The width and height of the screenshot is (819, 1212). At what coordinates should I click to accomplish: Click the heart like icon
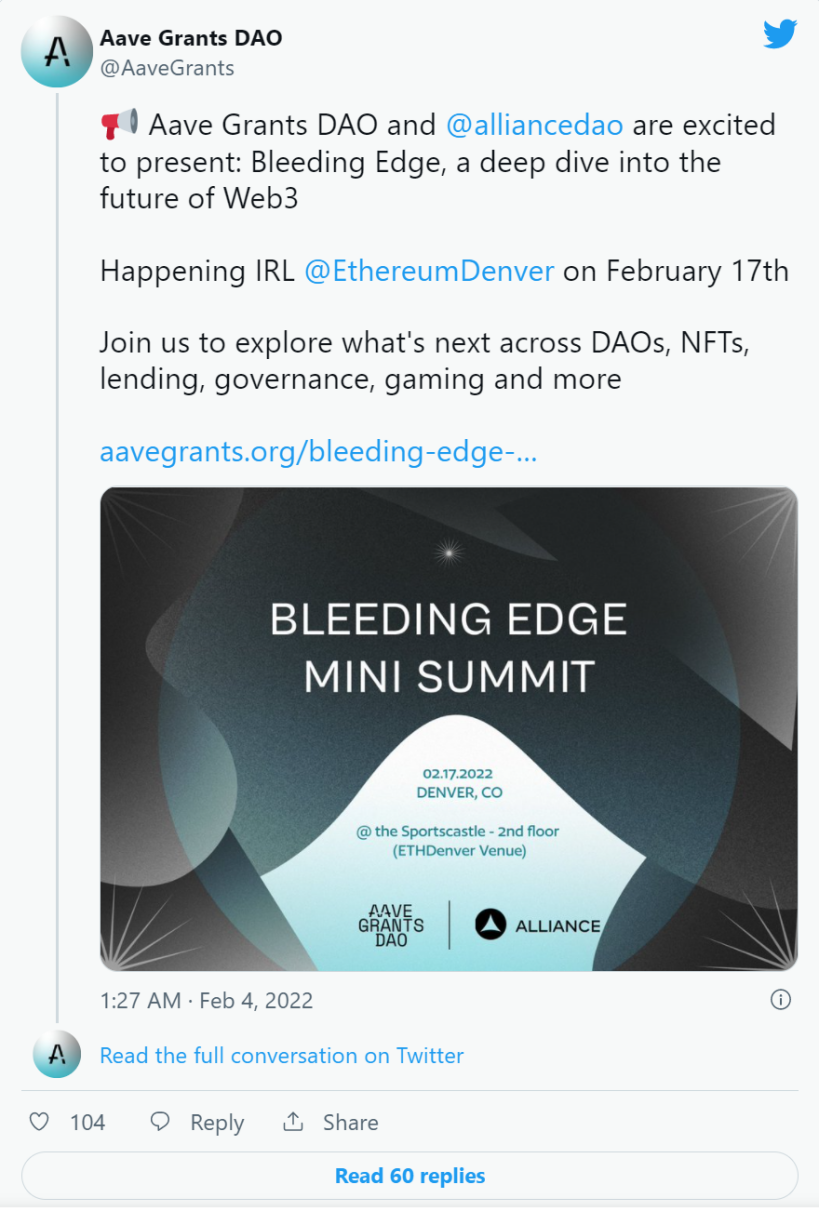click(x=39, y=1122)
